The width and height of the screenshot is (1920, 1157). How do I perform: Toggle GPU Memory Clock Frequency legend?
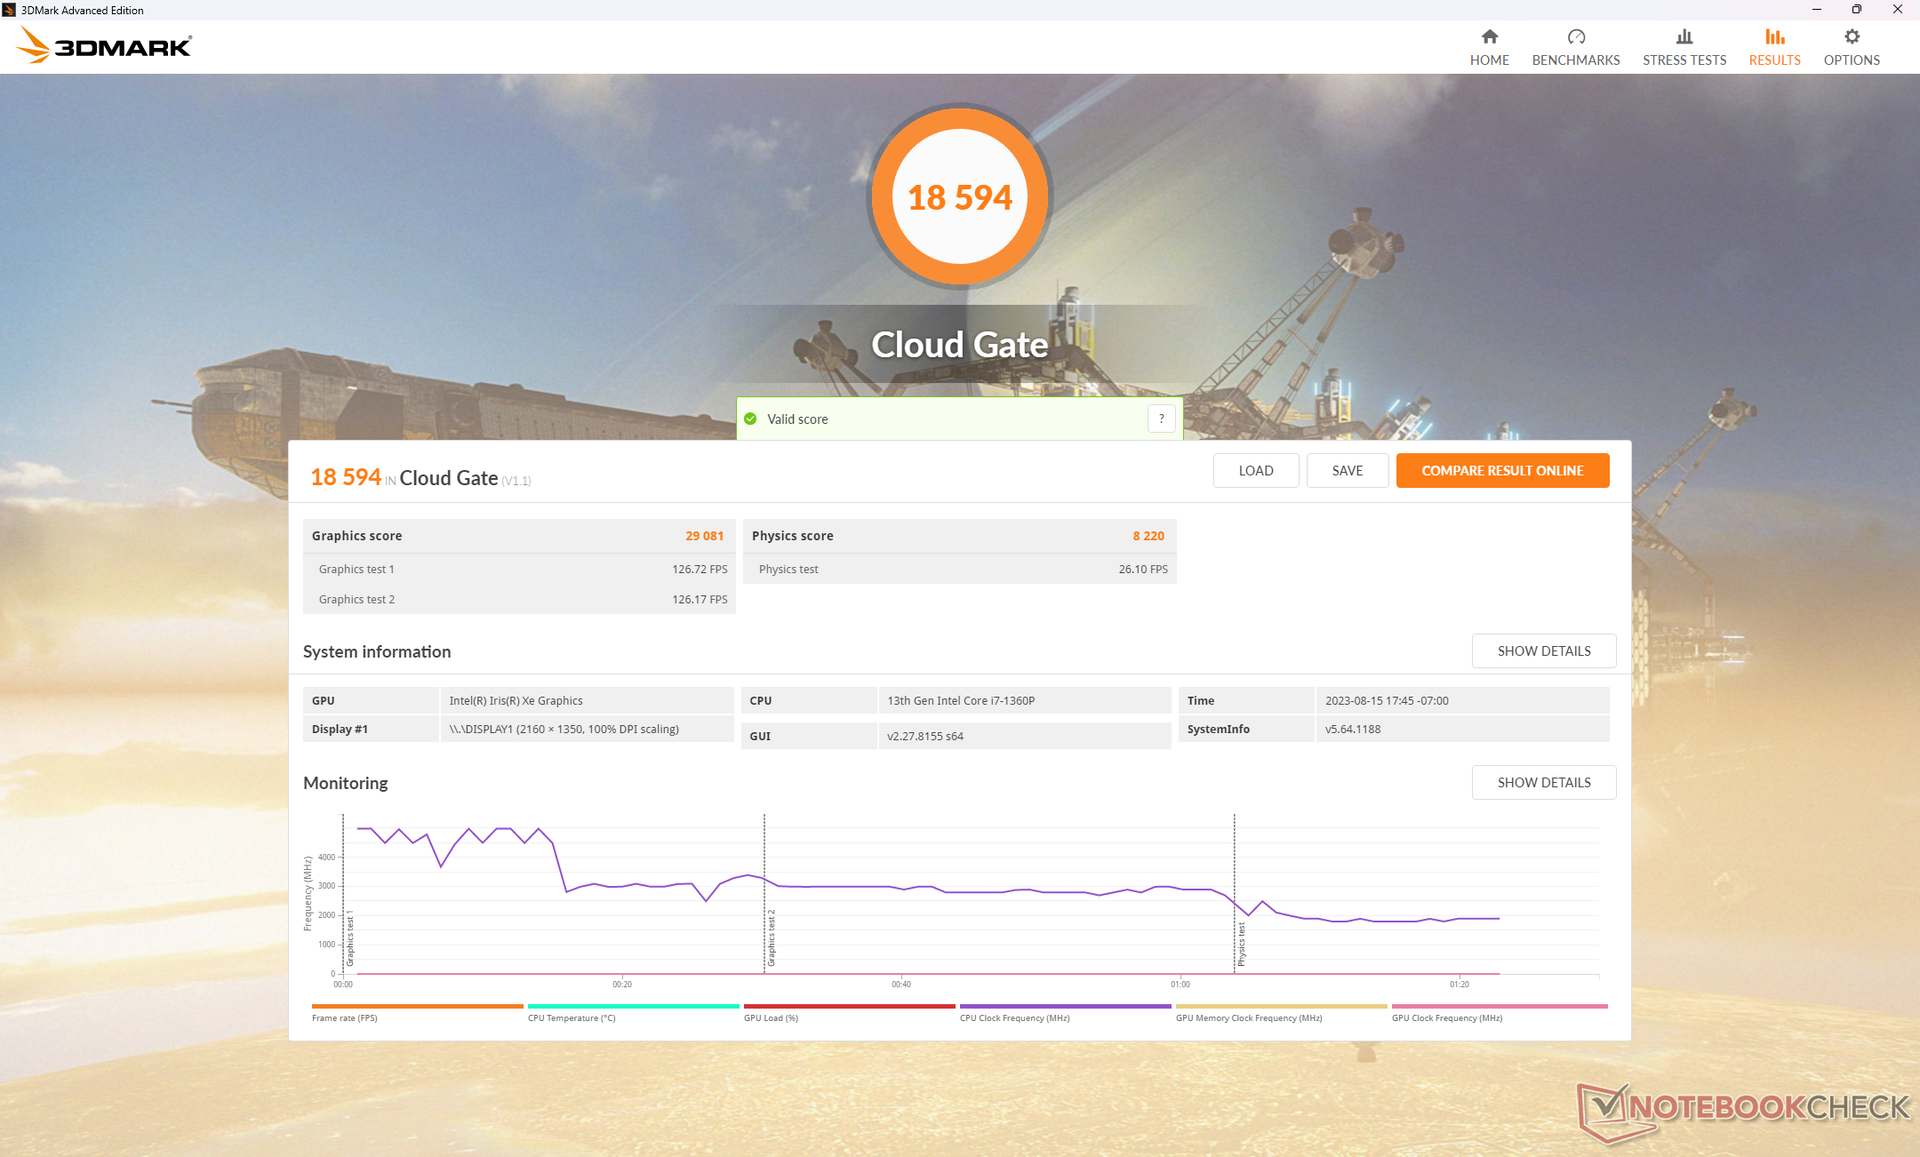(x=1248, y=1017)
